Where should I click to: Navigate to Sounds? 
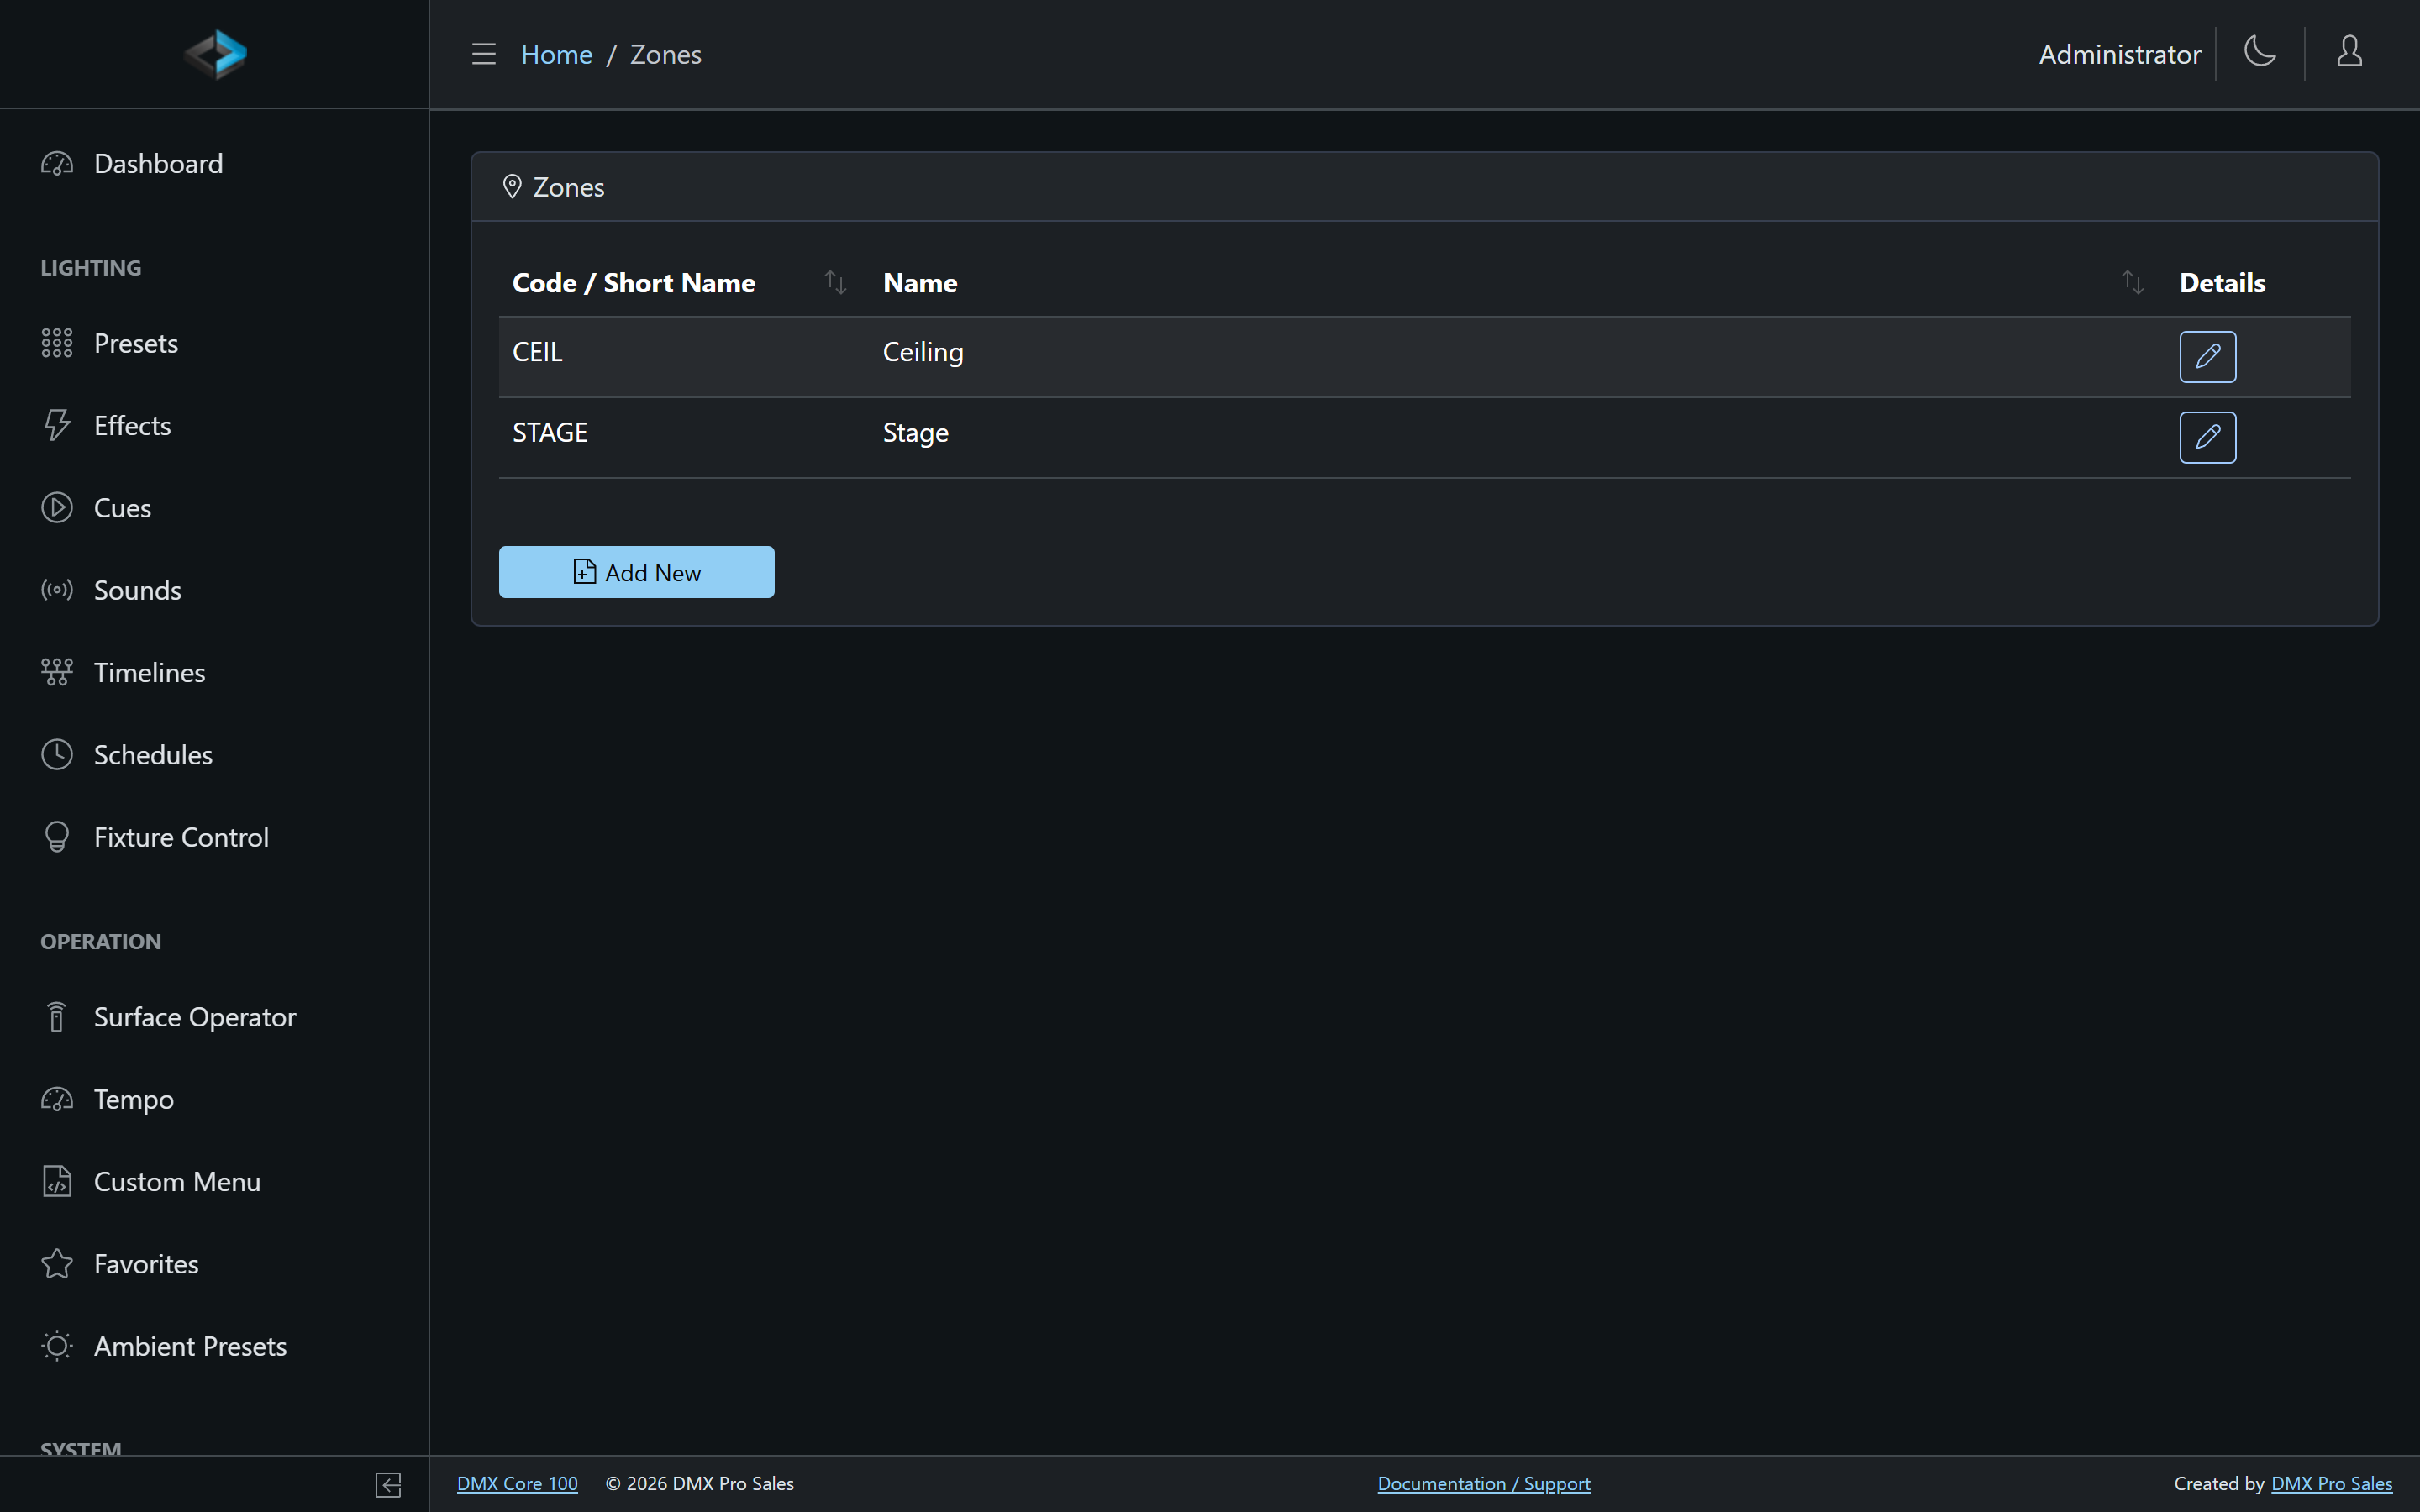pyautogui.click(x=214, y=589)
